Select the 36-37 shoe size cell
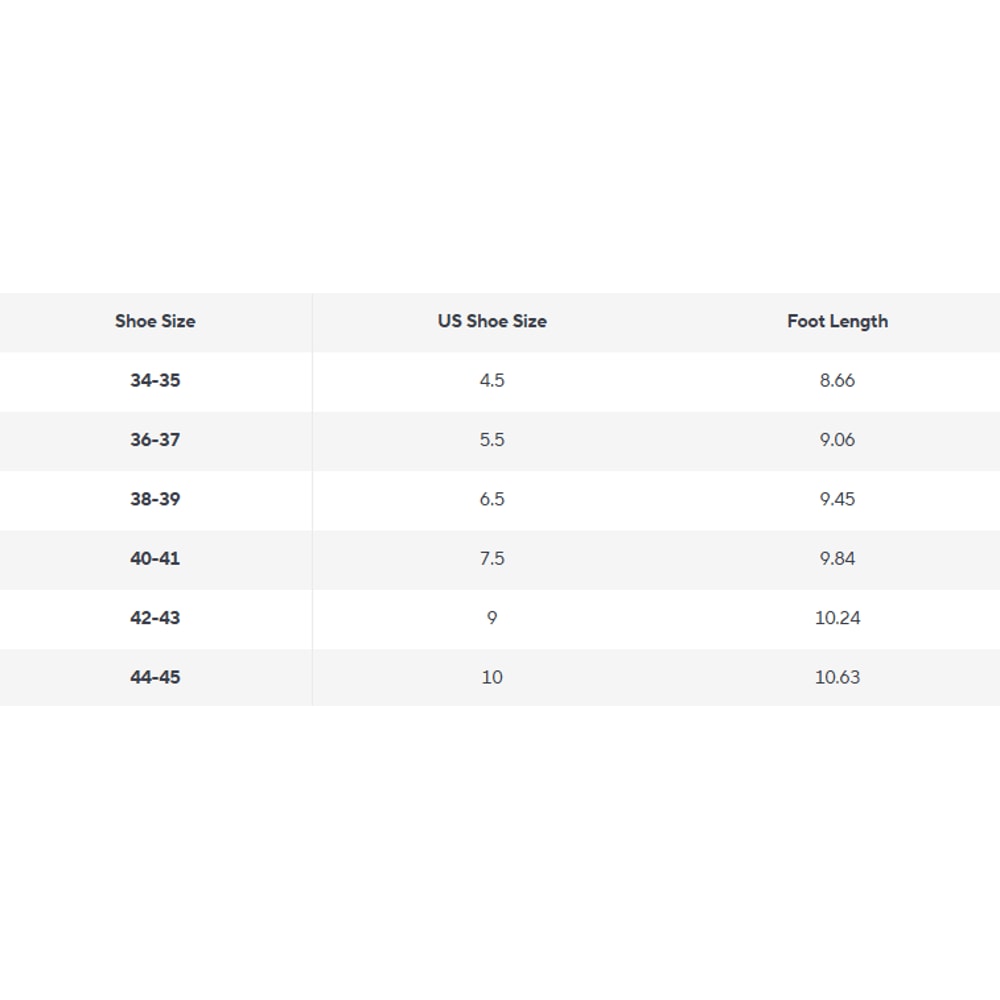The image size is (1000, 1000). (x=155, y=439)
